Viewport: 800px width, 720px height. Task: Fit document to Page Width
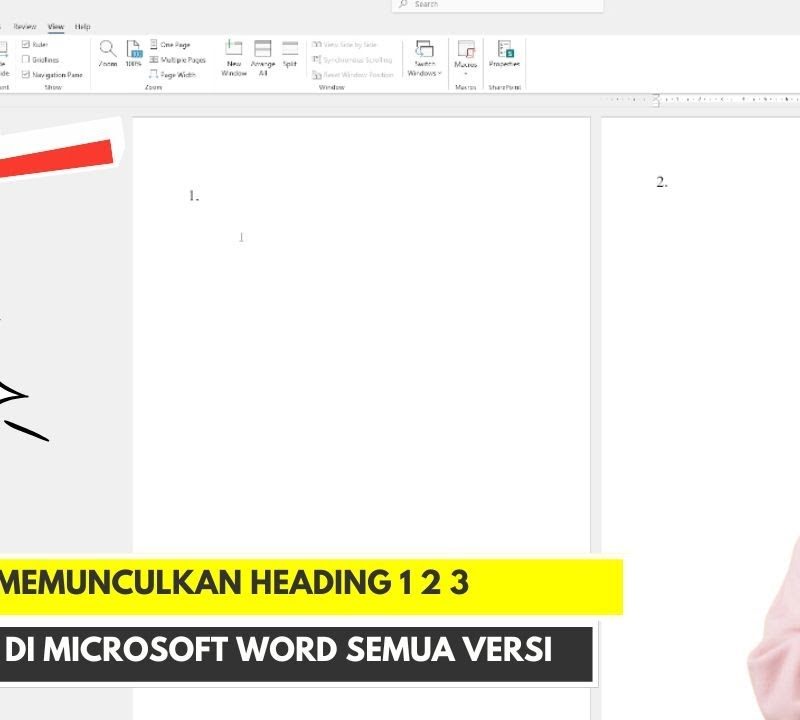[x=172, y=75]
